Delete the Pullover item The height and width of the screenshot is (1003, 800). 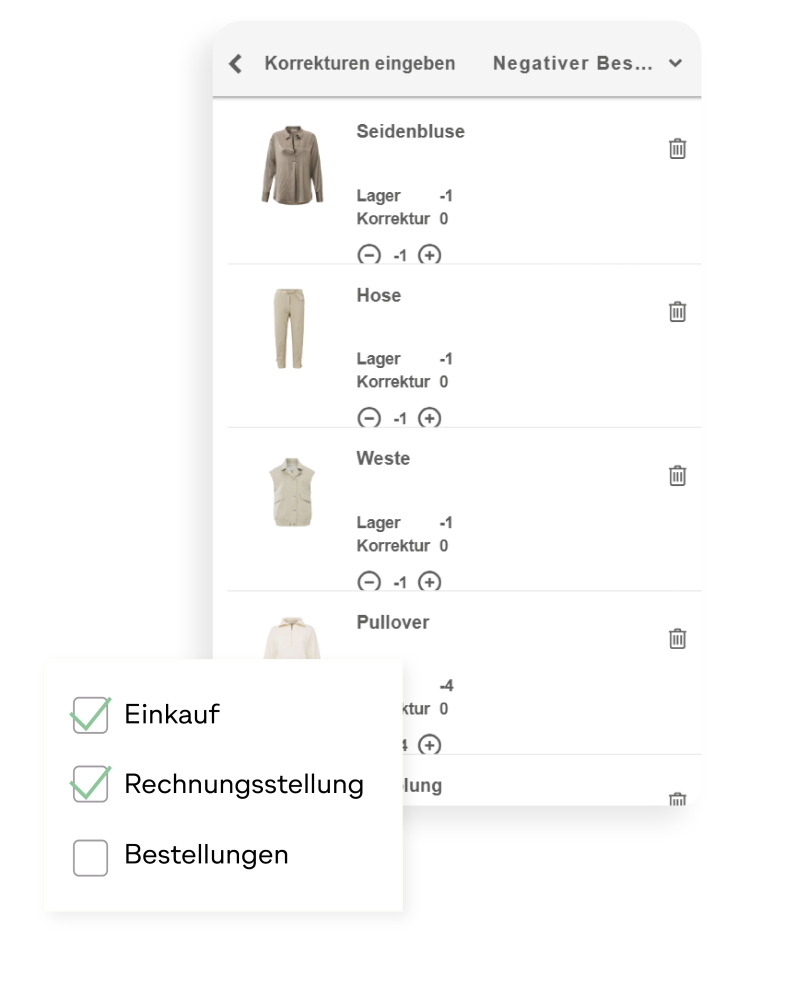pos(677,638)
